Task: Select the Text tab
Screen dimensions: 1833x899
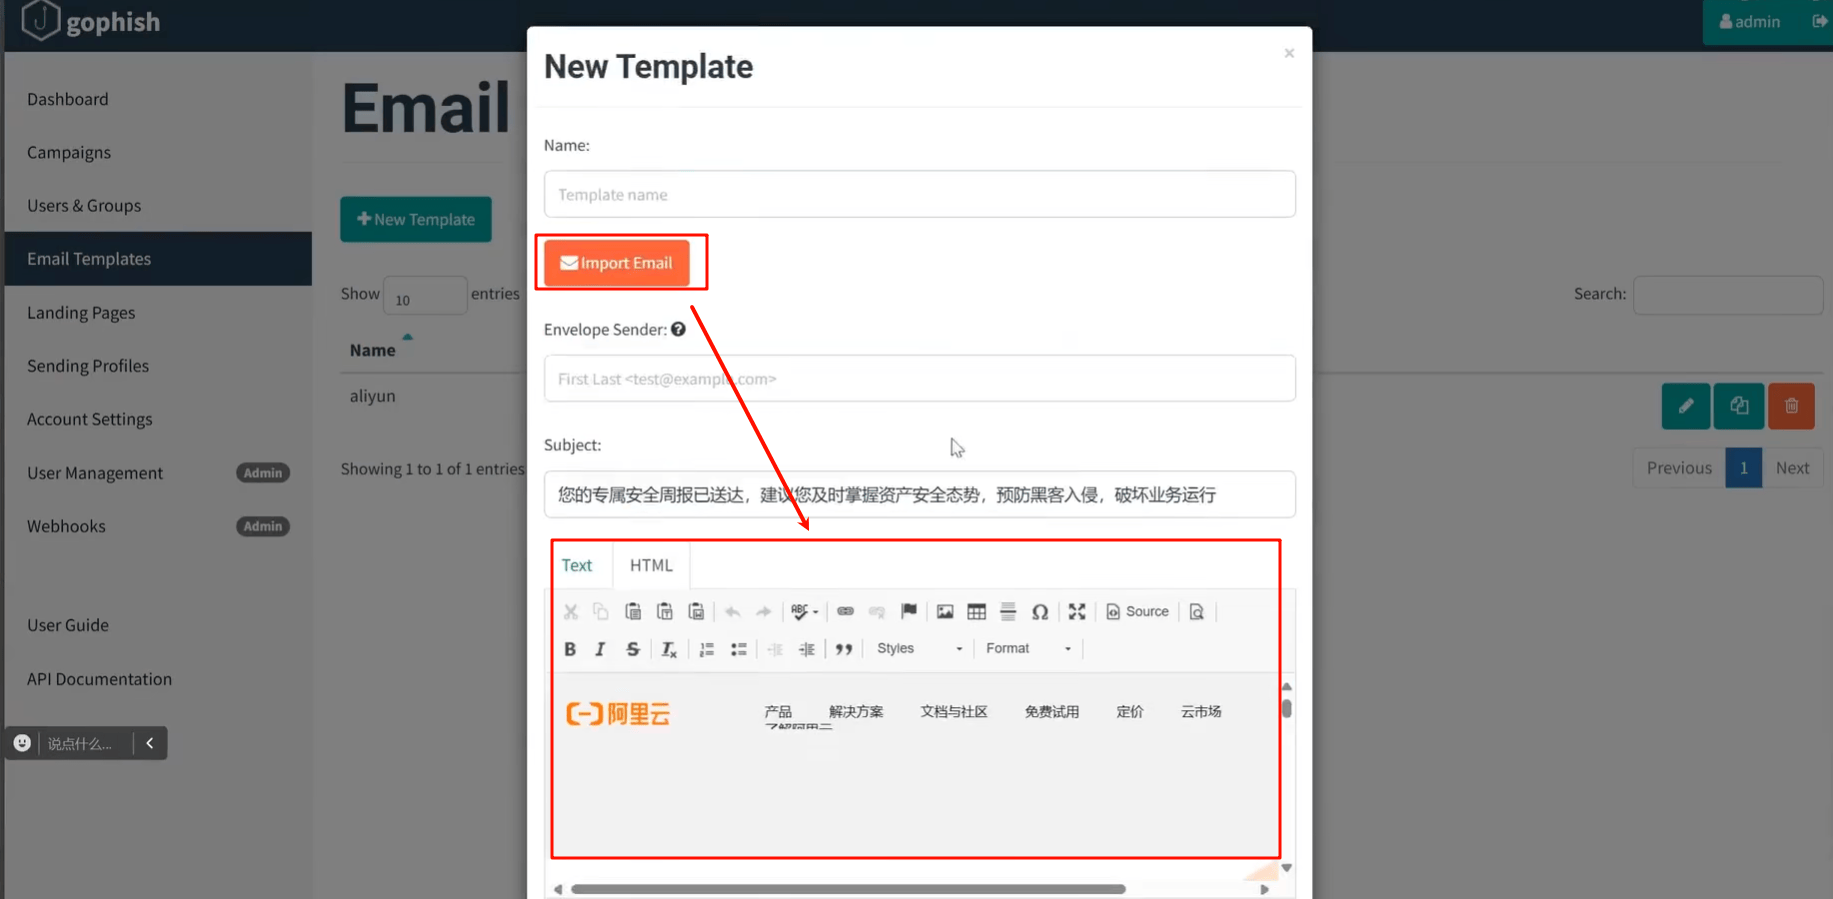Action: (x=577, y=565)
